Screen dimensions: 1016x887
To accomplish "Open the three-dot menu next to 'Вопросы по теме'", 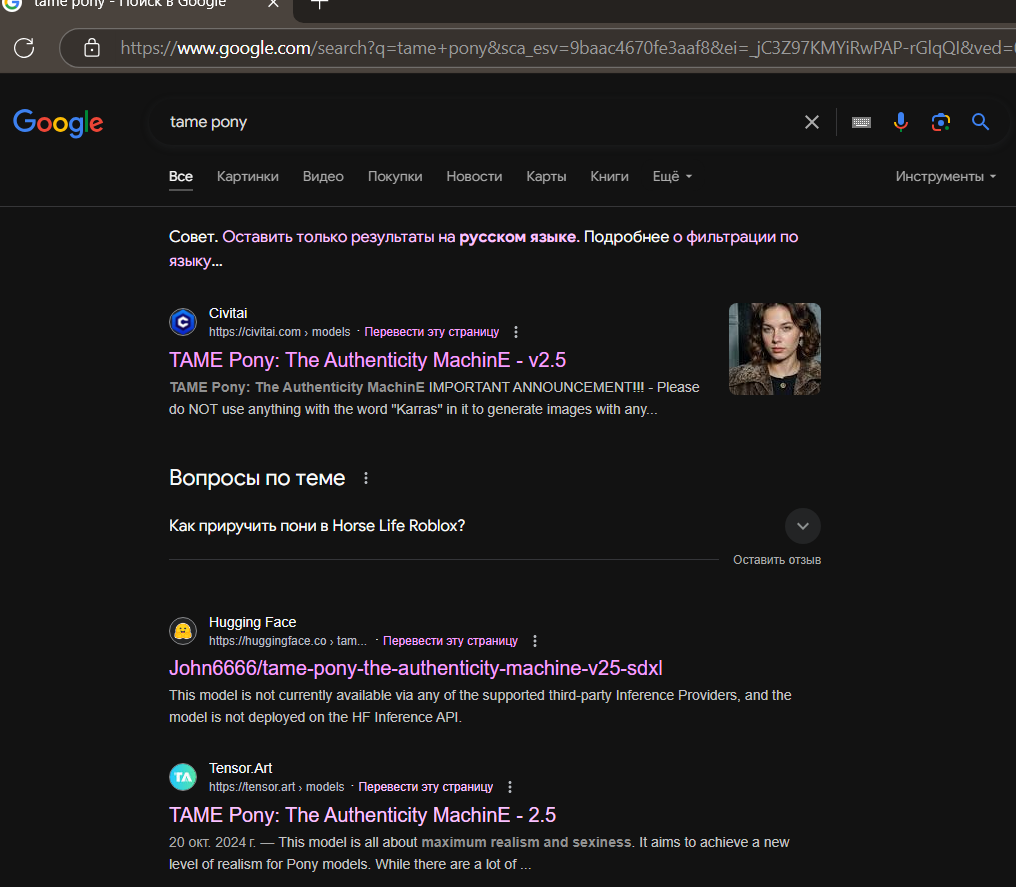I will pyautogui.click(x=366, y=478).
